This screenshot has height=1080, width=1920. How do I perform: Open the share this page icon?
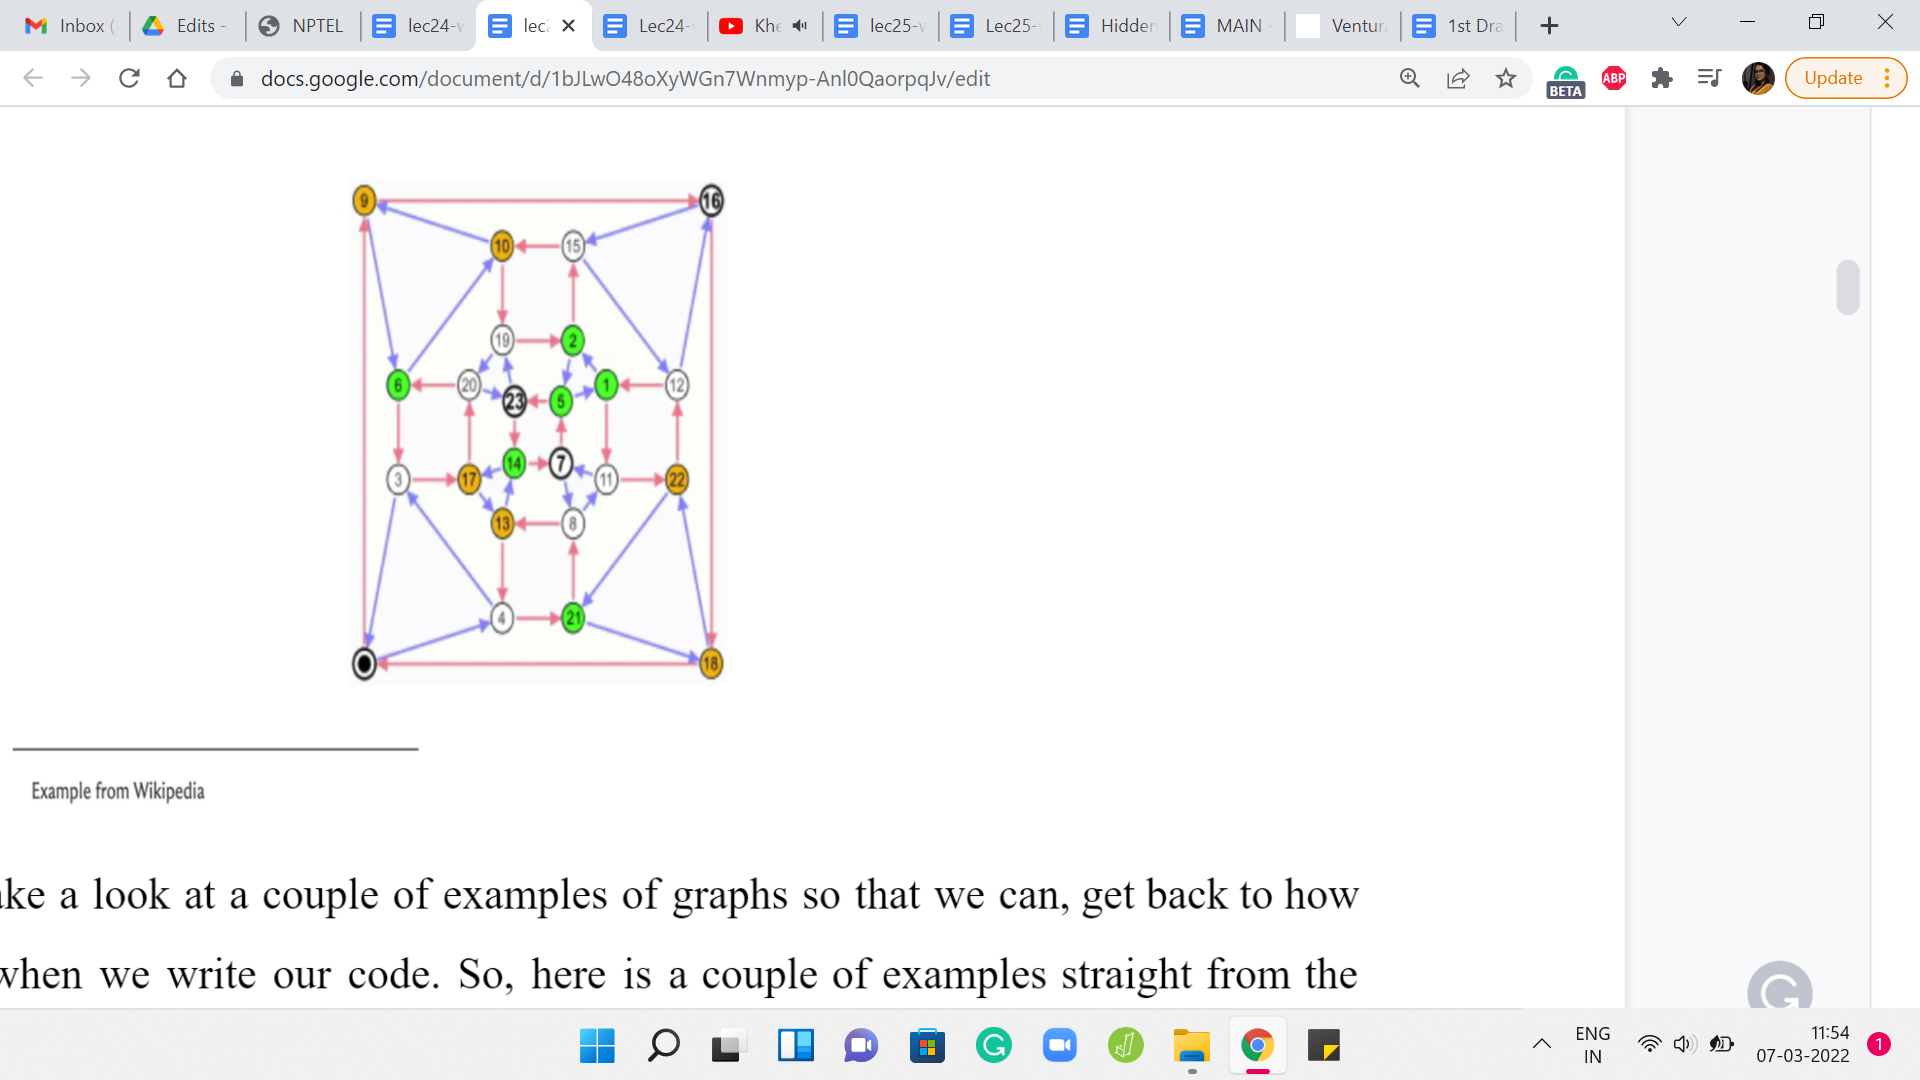click(1458, 78)
